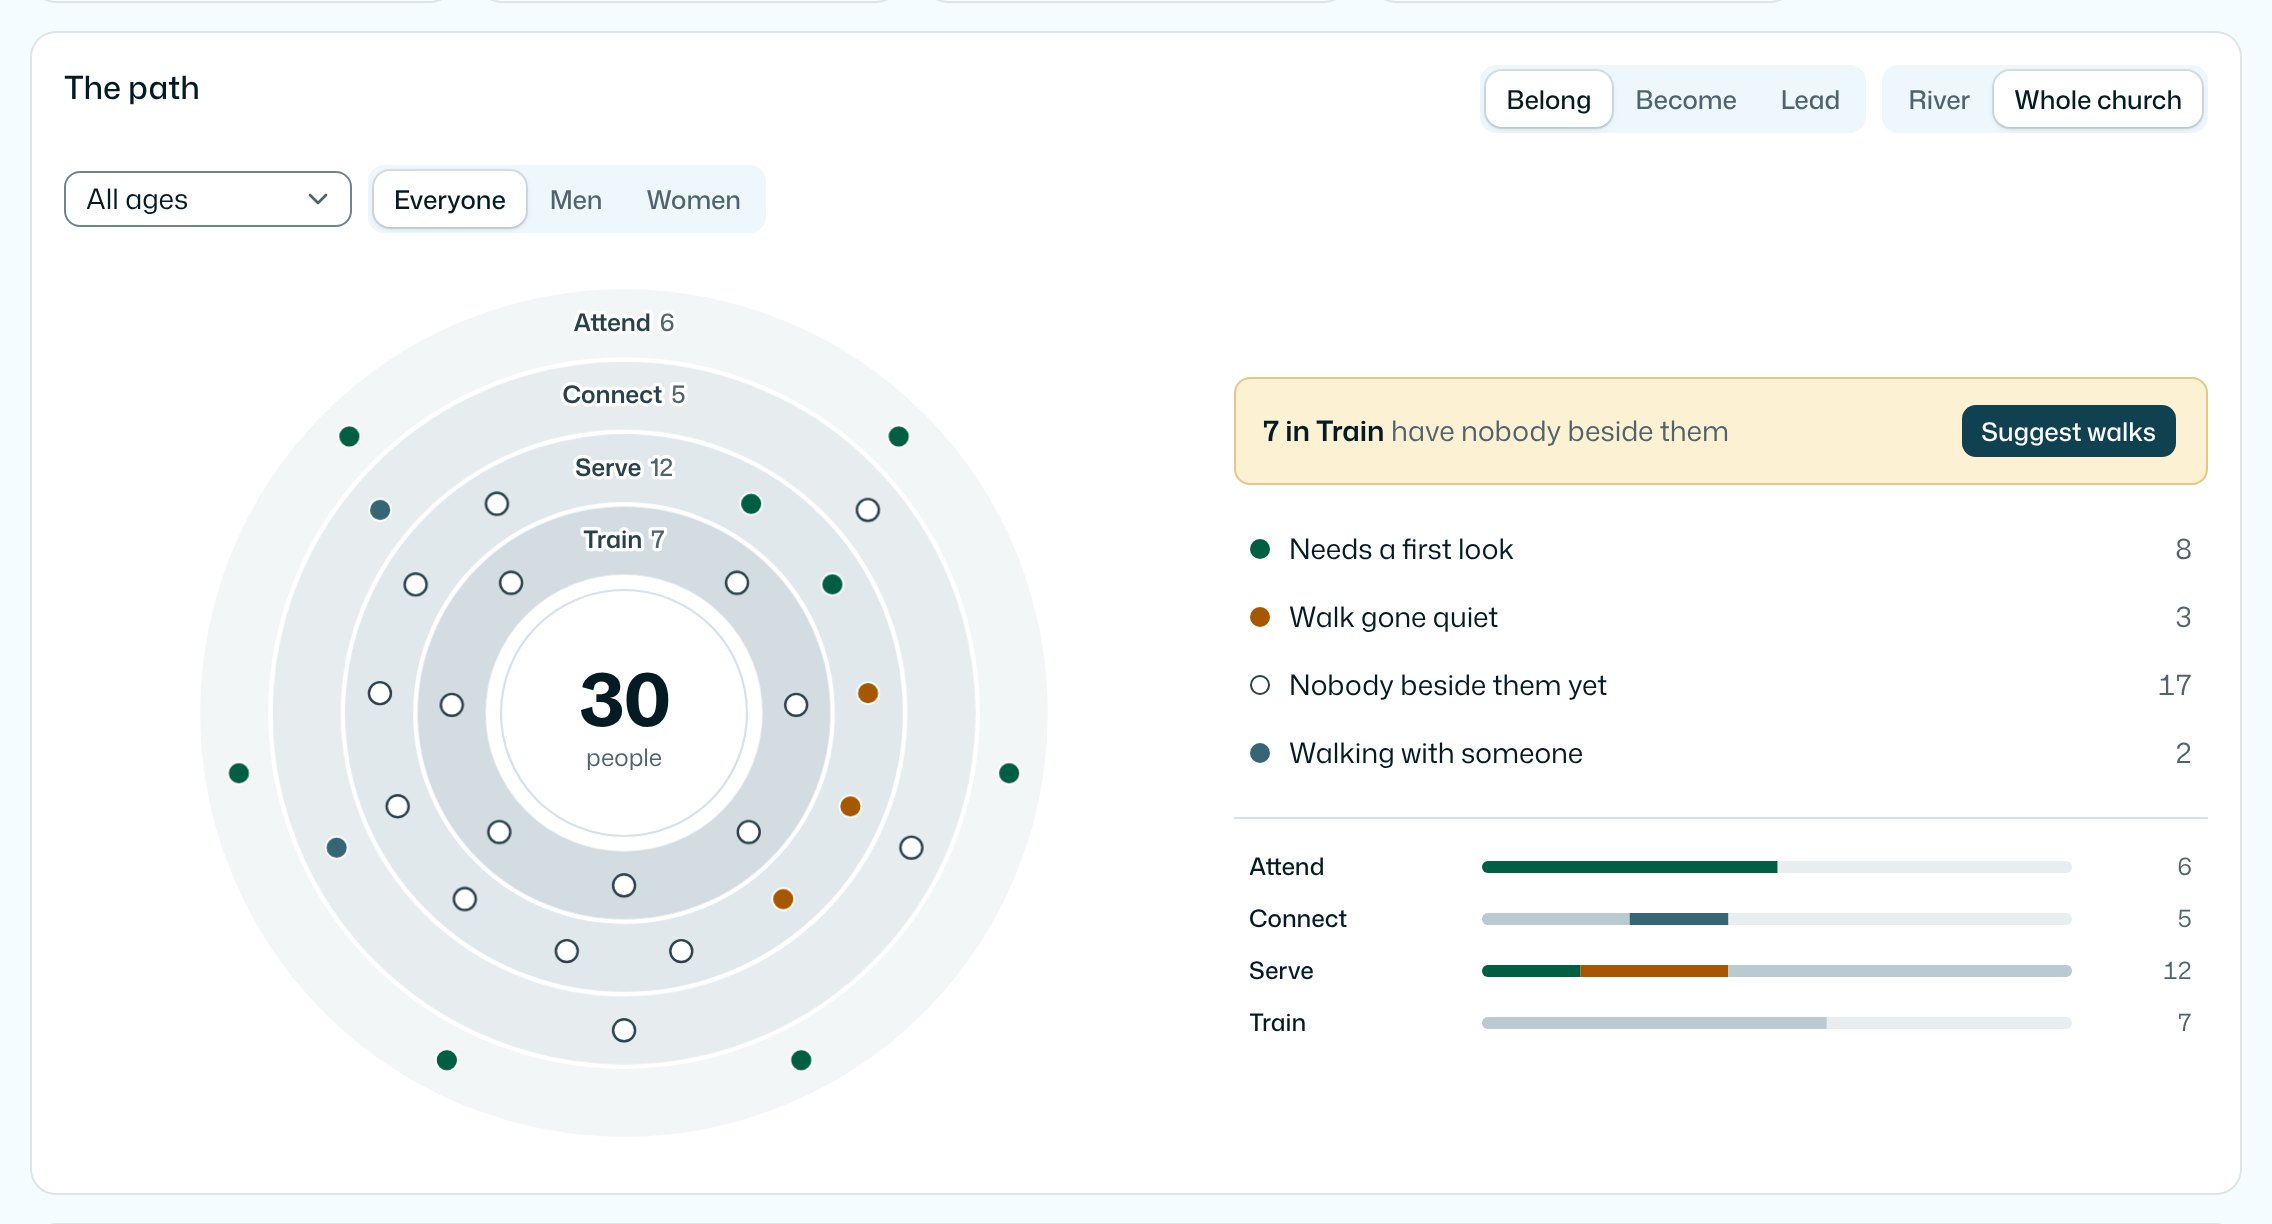The width and height of the screenshot is (2272, 1224).
Task: Click the open circle dot at bottom of Train ring
Action: (x=623, y=885)
